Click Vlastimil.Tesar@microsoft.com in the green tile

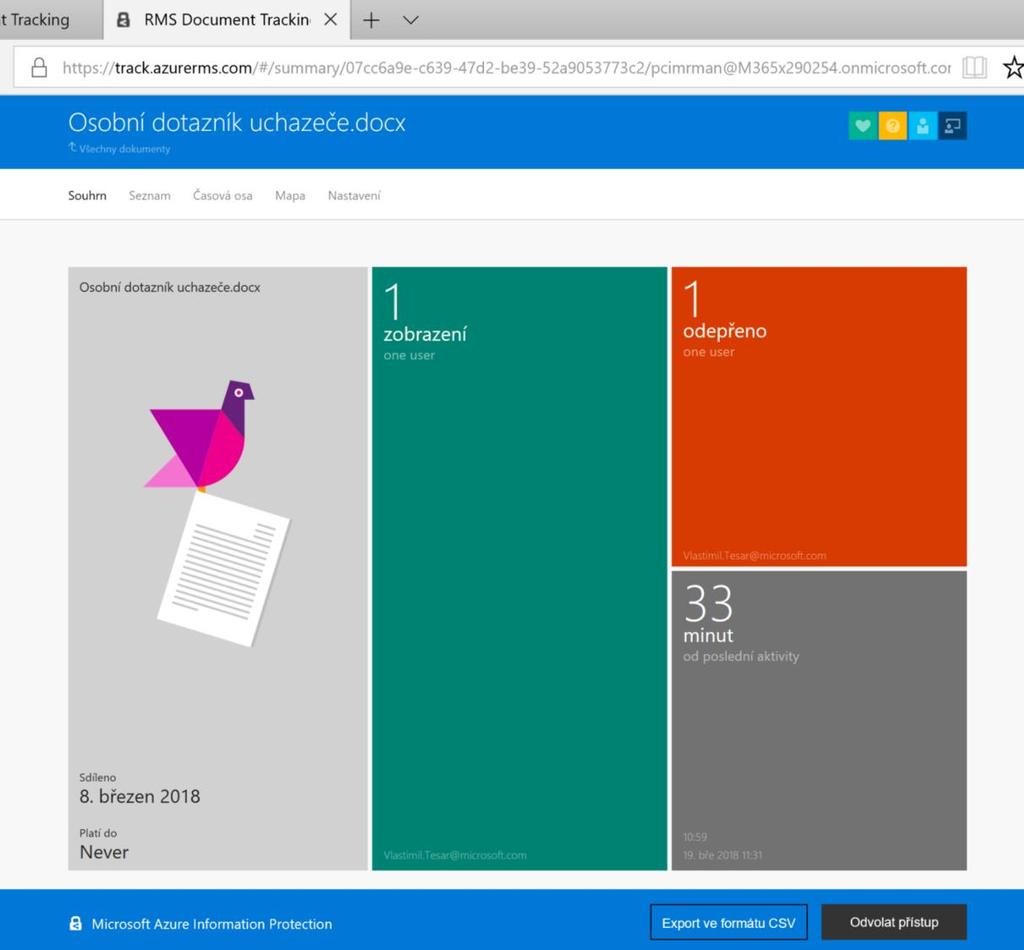tap(455, 855)
